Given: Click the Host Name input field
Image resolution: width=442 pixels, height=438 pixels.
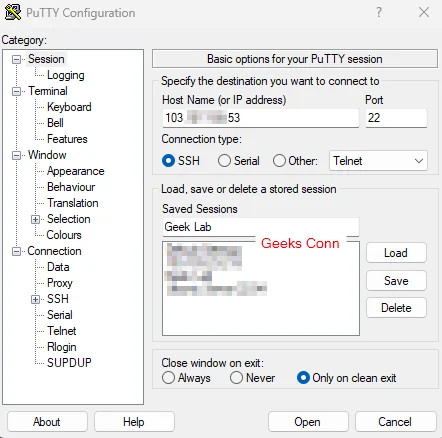Looking at the screenshot, I should [x=261, y=118].
